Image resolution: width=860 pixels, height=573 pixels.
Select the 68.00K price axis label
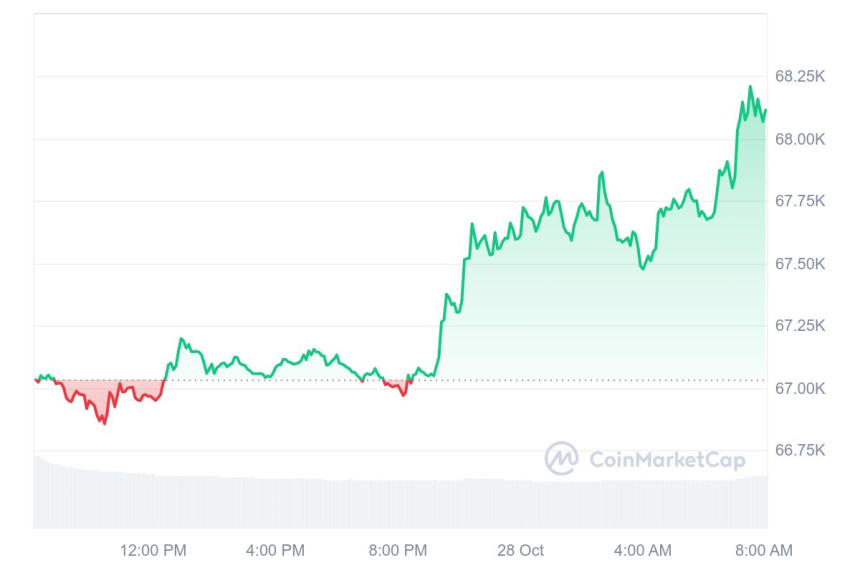click(800, 139)
